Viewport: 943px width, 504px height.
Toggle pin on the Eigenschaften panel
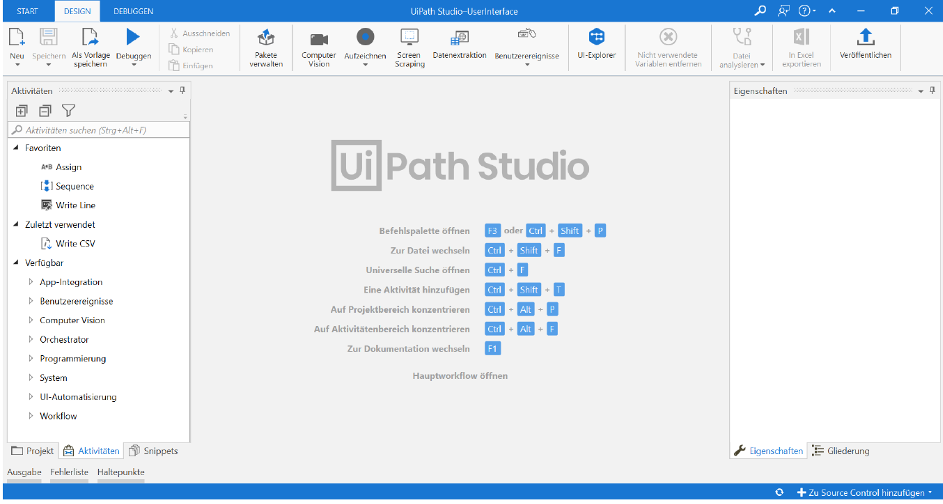(932, 90)
